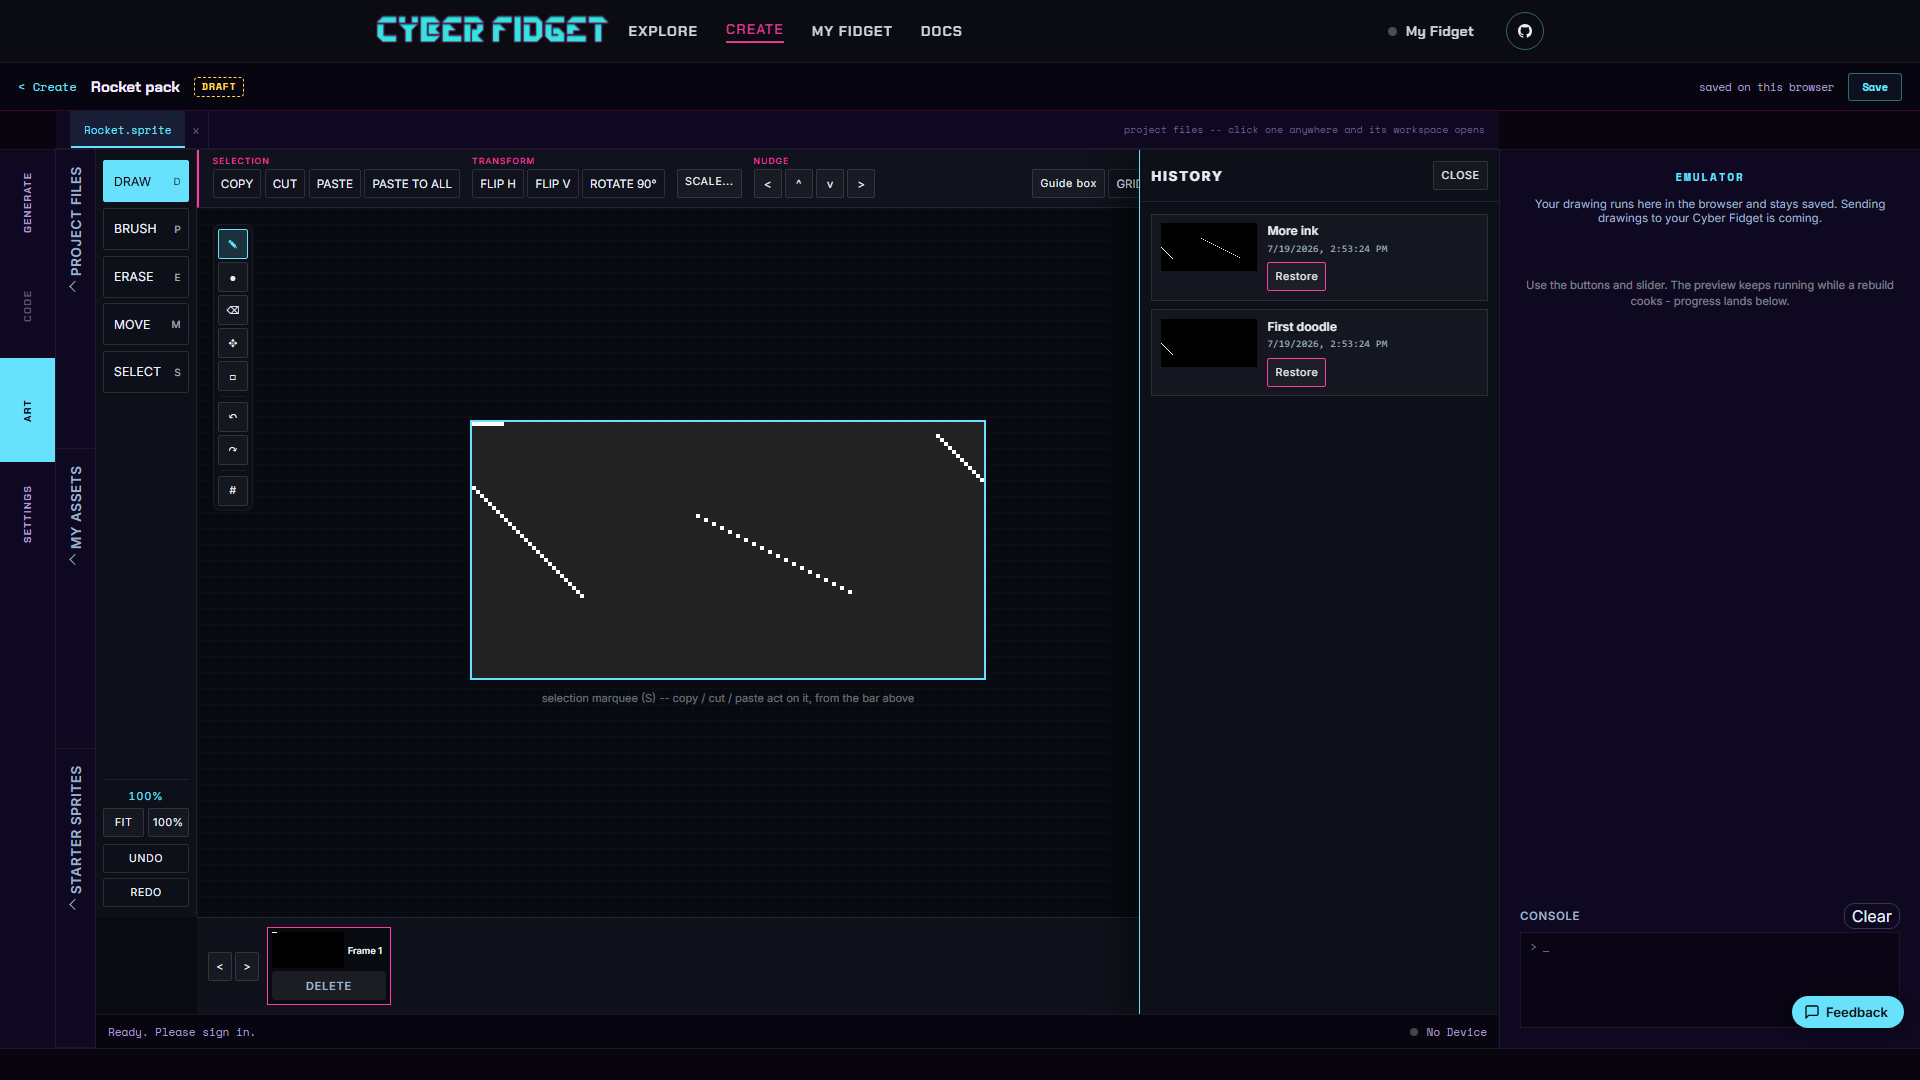Image resolution: width=1920 pixels, height=1080 pixels.
Task: Activate the MOVE tool mode
Action: tap(146, 325)
